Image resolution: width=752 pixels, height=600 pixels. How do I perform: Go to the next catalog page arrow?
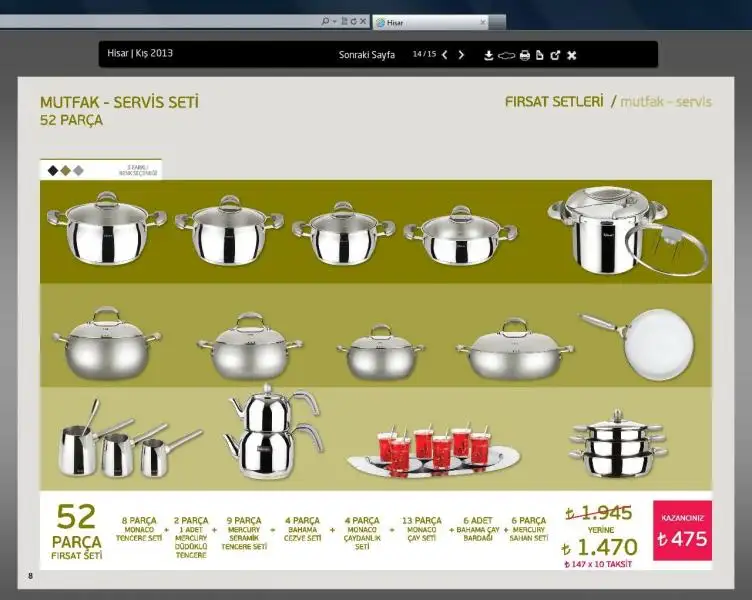pos(461,55)
